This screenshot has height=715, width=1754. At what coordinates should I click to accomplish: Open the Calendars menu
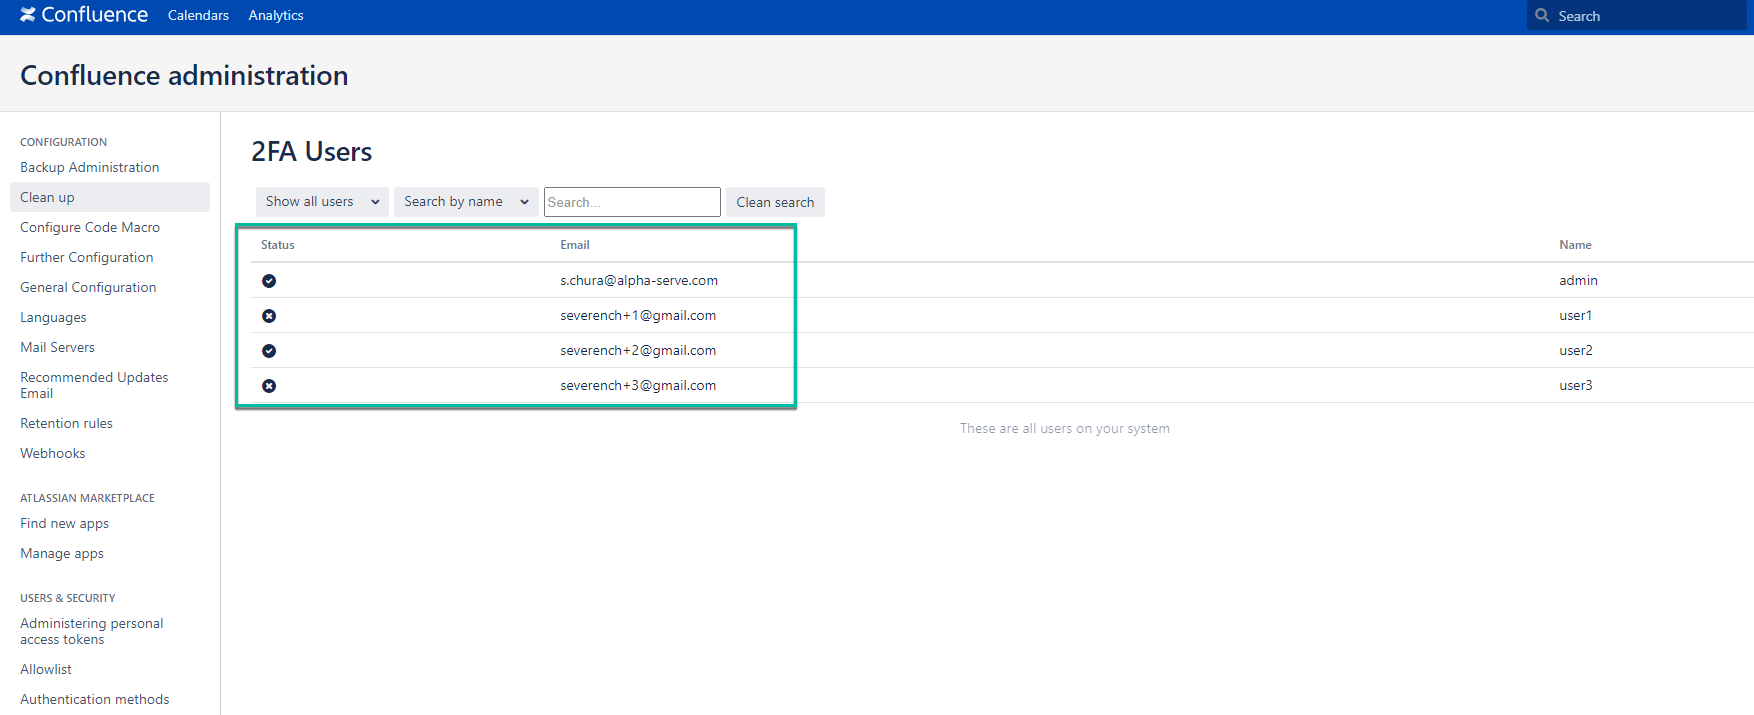[198, 15]
